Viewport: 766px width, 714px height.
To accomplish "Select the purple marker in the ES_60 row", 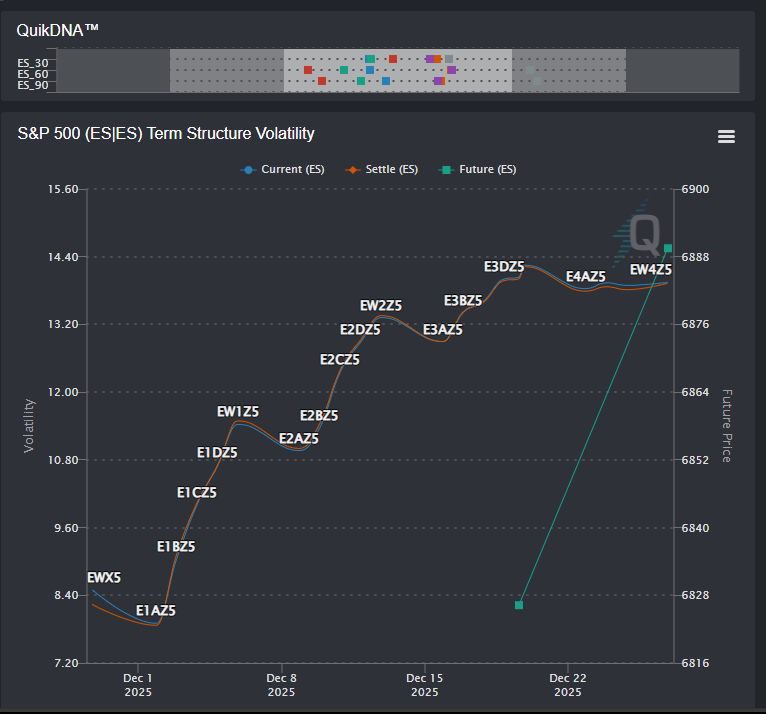I will click(452, 70).
